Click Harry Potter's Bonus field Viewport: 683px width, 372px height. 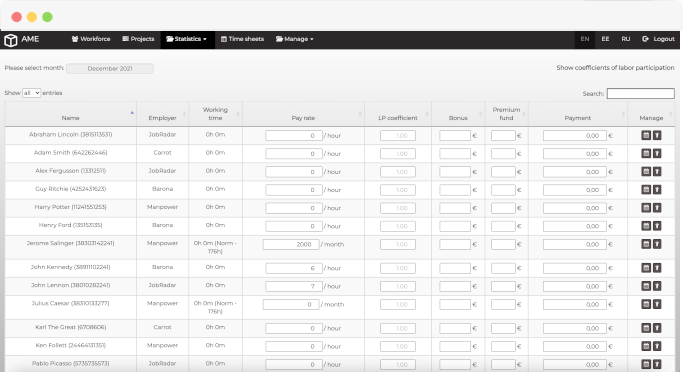pos(455,208)
